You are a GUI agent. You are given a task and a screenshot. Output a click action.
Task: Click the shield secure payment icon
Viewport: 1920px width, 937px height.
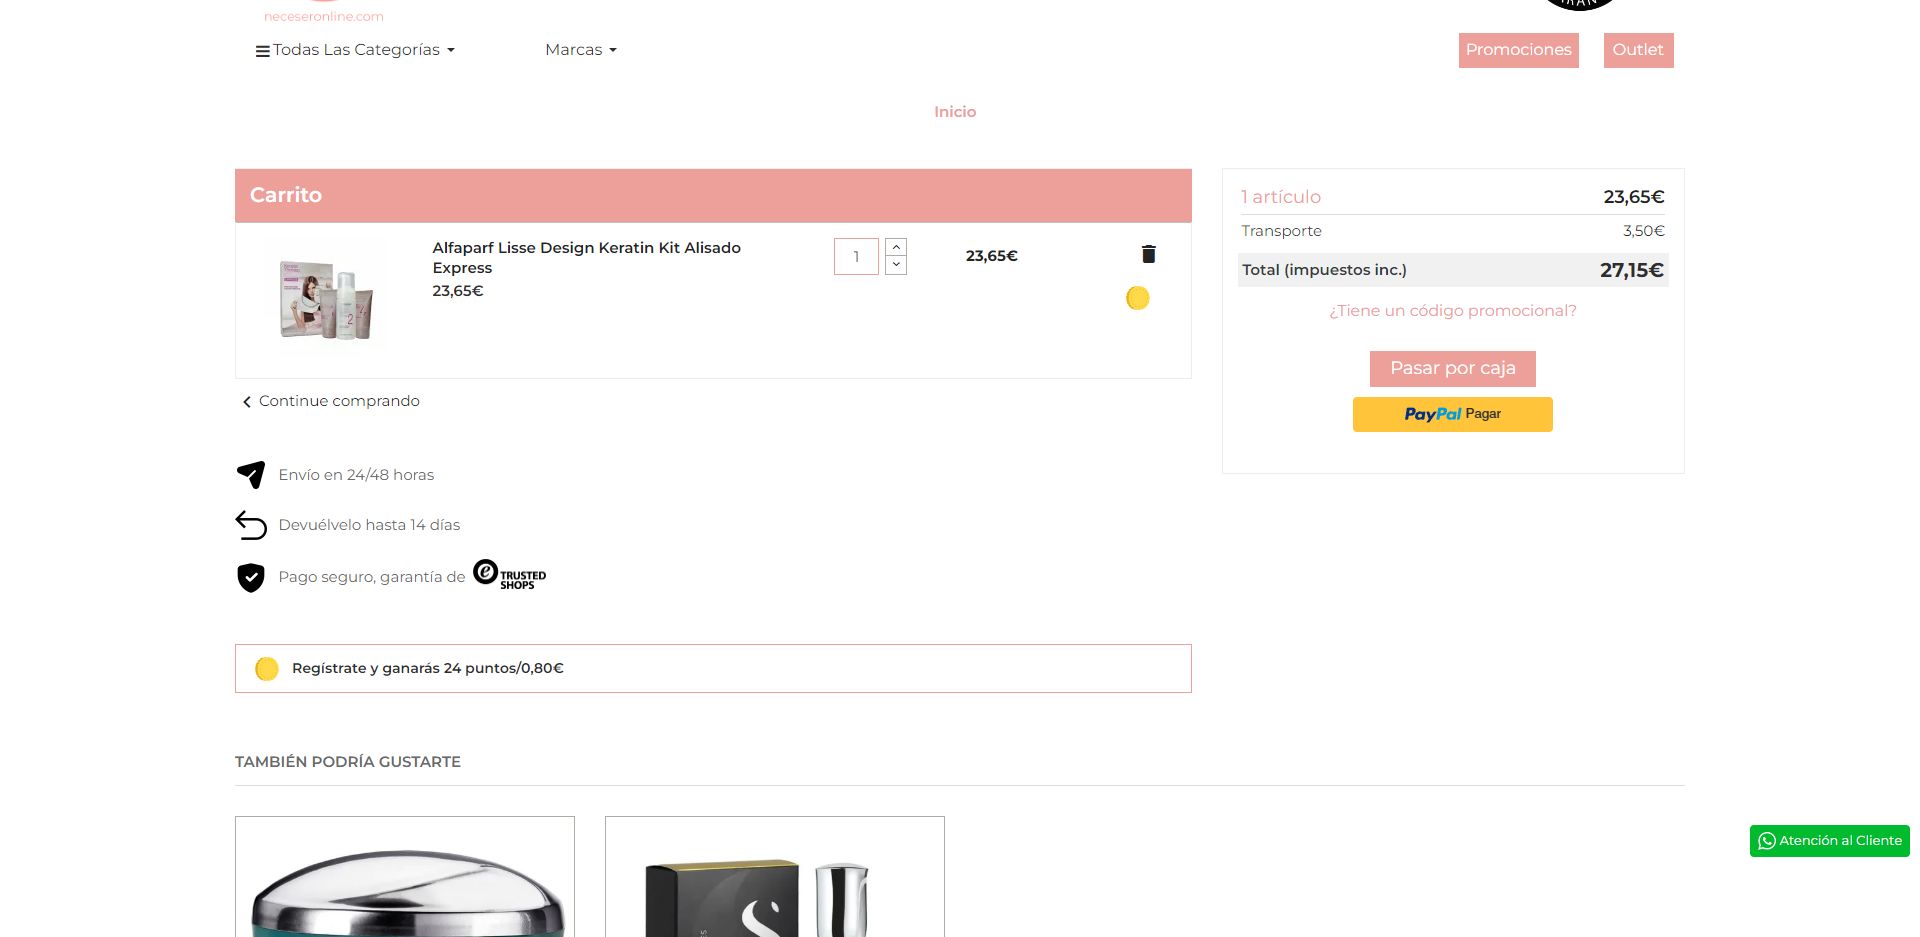tap(251, 577)
